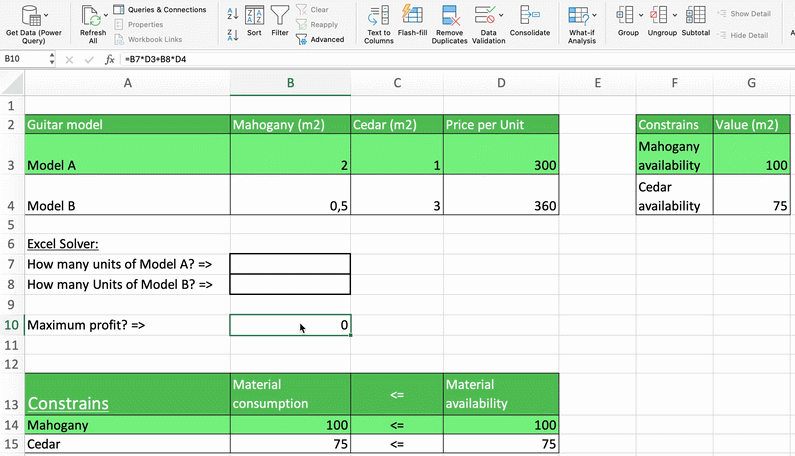
Task: Click Remove Duplicates in the ribbon
Action: (x=450, y=24)
